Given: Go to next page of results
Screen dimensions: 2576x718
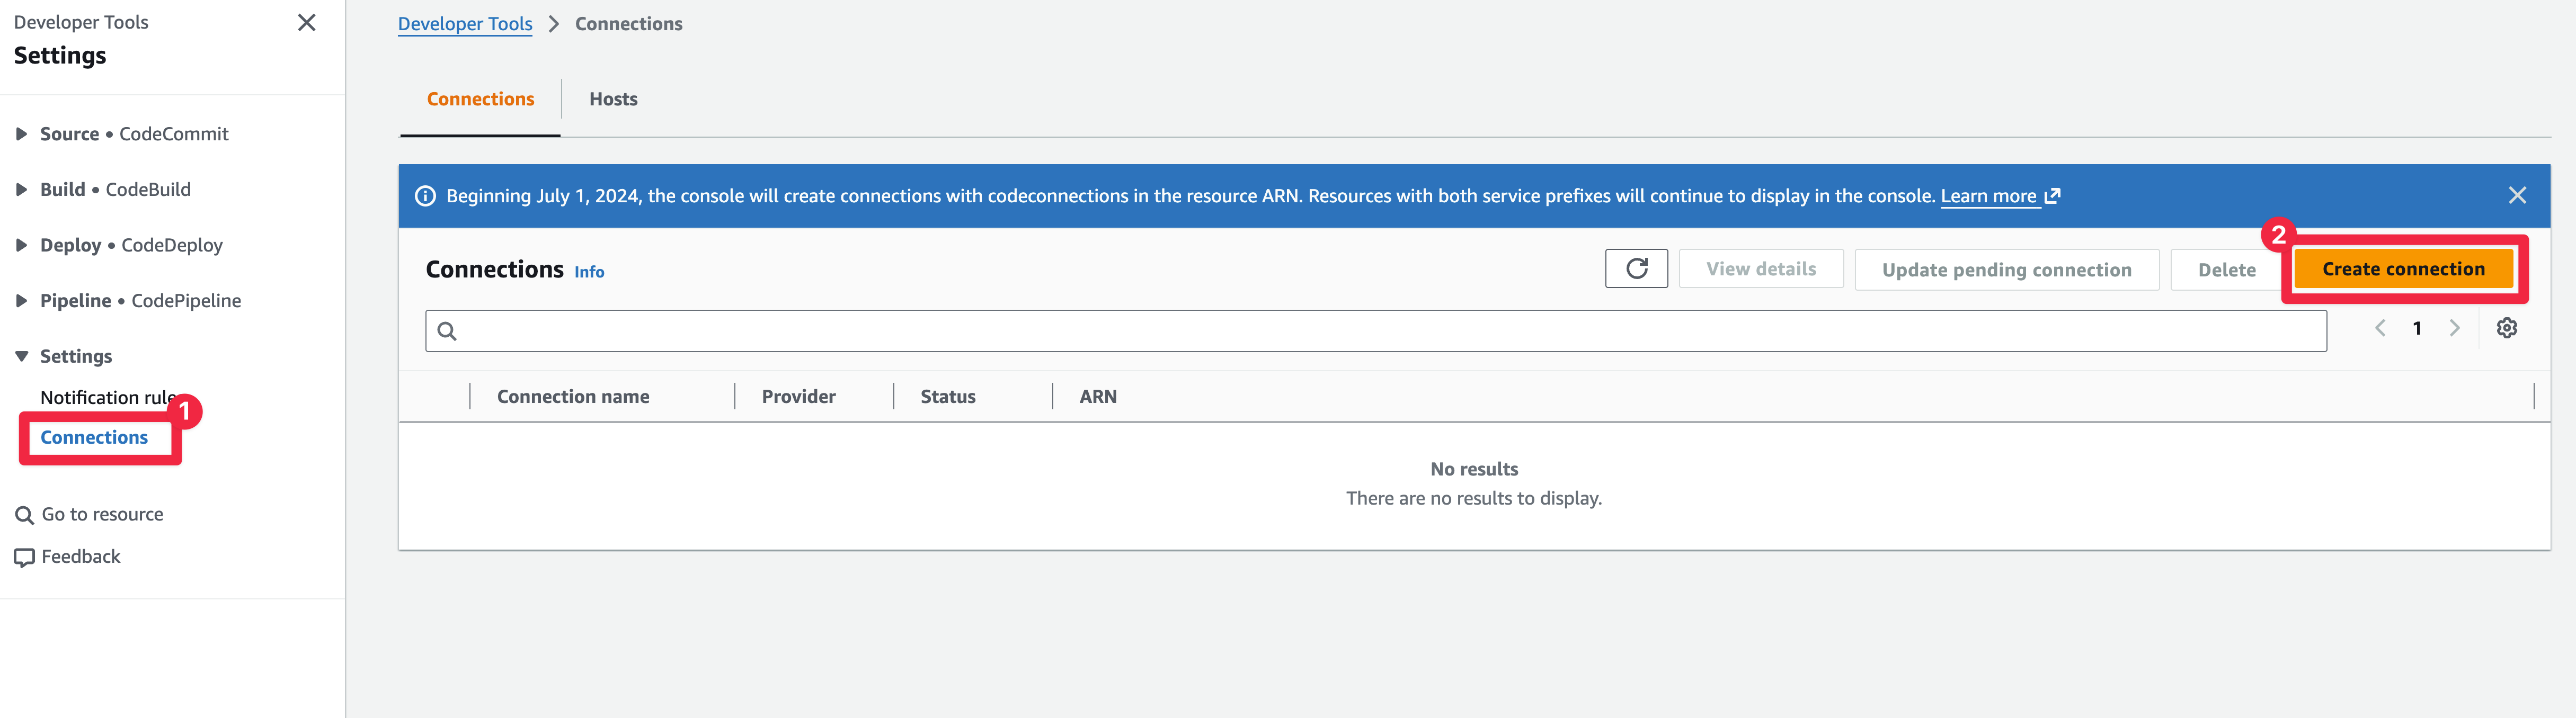Looking at the screenshot, I should pos(2454,328).
